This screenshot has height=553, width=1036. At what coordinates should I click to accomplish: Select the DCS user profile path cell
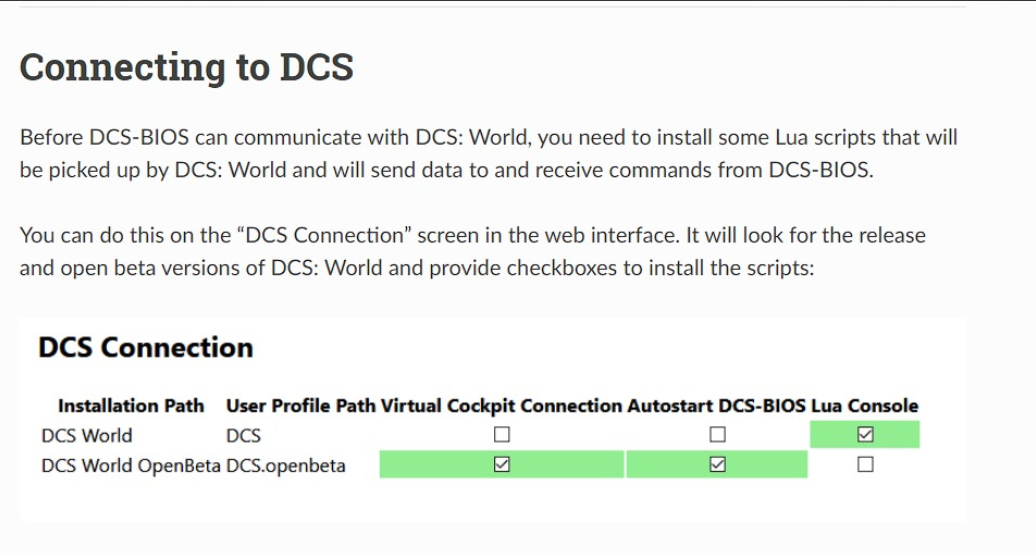[x=243, y=435]
